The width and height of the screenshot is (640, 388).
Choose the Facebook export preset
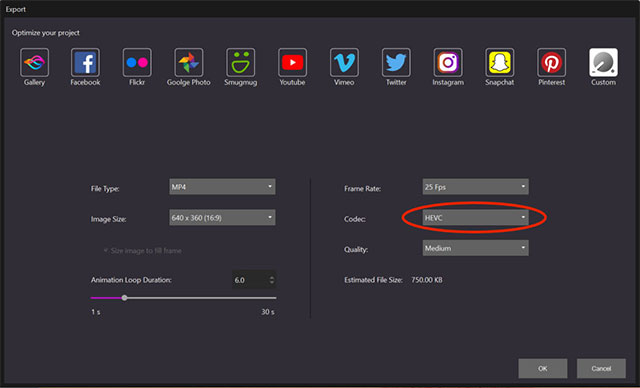85,62
